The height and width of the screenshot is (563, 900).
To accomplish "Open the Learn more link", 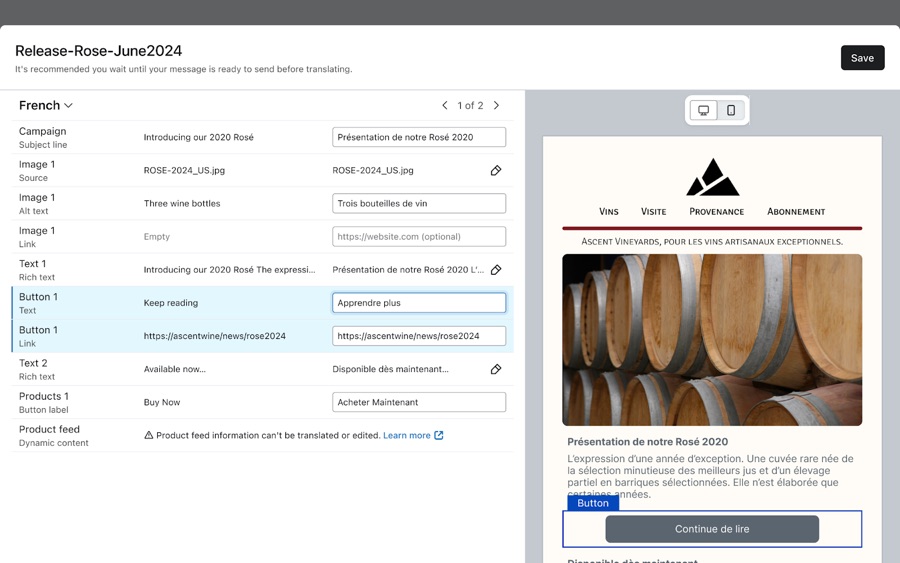I will click(x=406, y=436).
